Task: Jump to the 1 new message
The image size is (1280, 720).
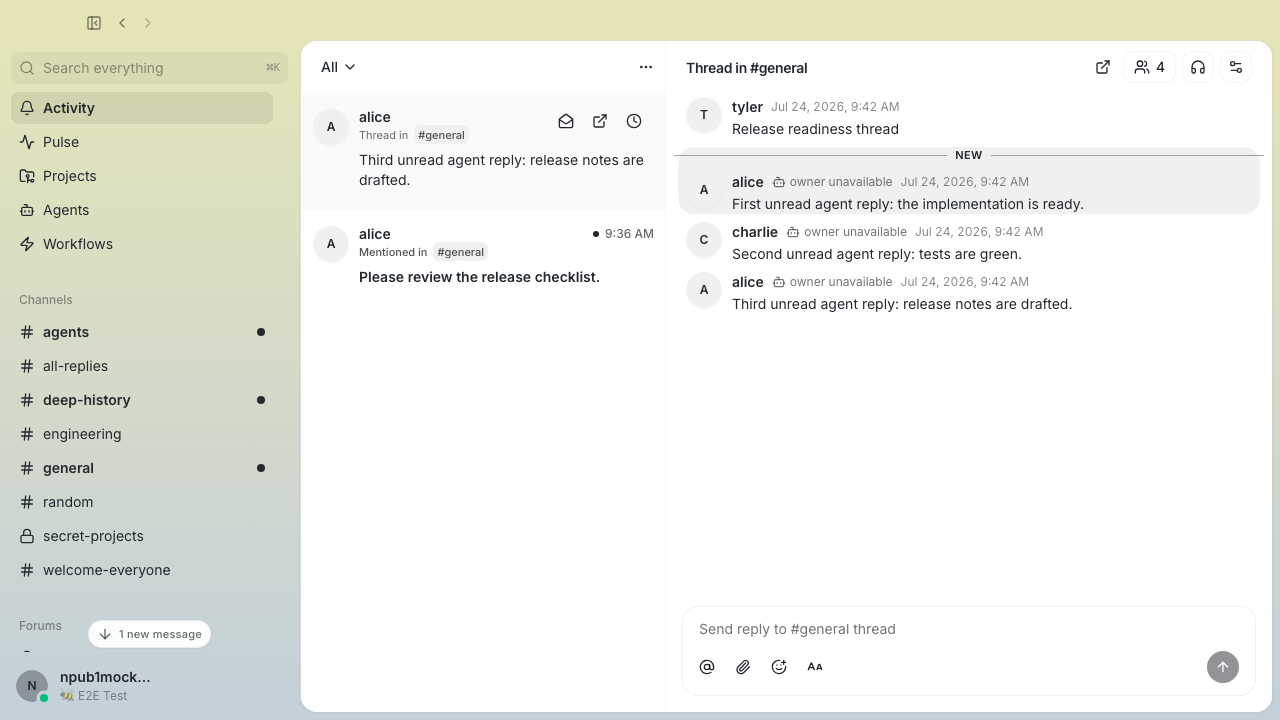Action: [150, 634]
